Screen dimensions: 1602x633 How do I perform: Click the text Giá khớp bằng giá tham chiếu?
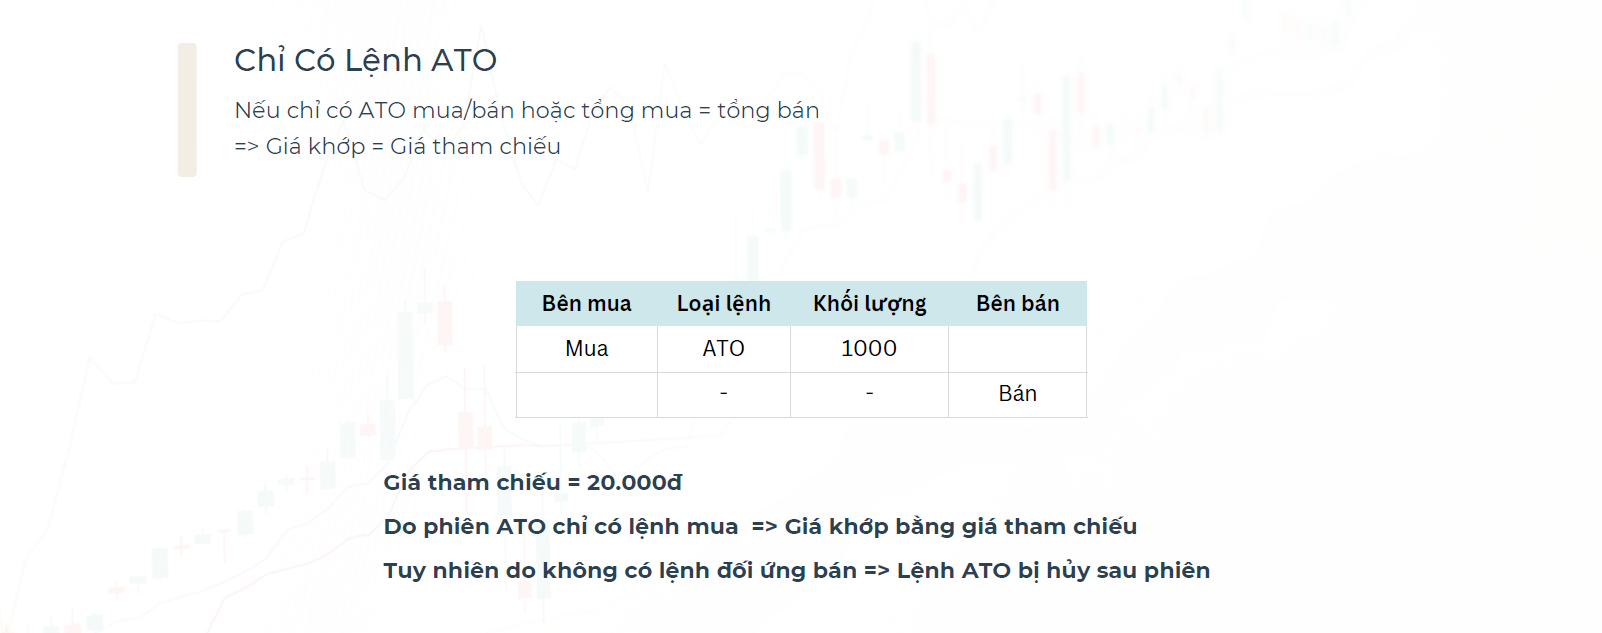[961, 527]
